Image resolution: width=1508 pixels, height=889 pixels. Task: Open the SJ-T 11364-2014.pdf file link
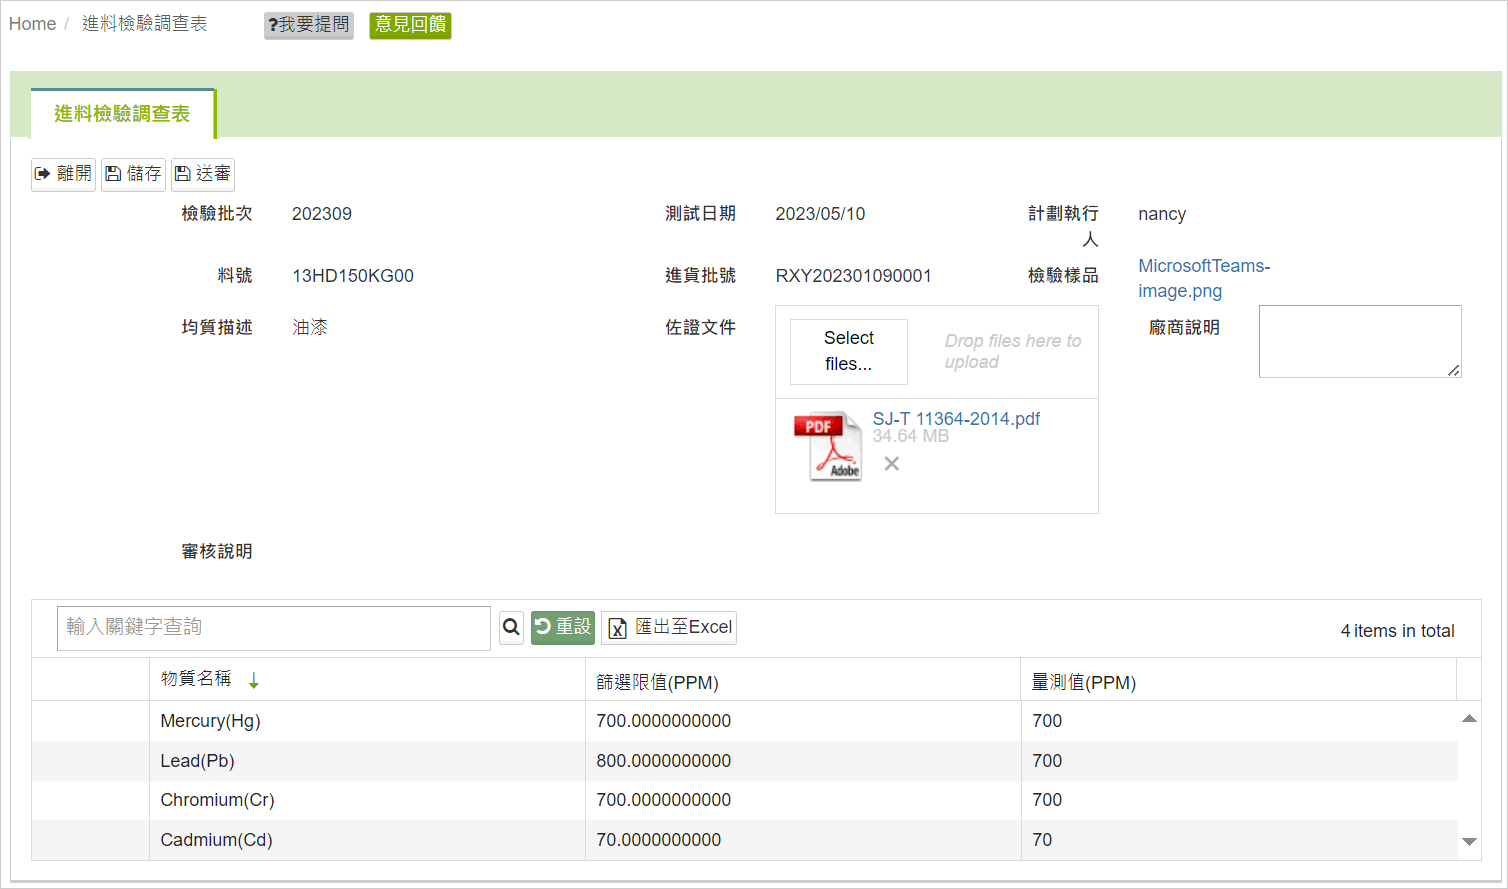point(956,419)
